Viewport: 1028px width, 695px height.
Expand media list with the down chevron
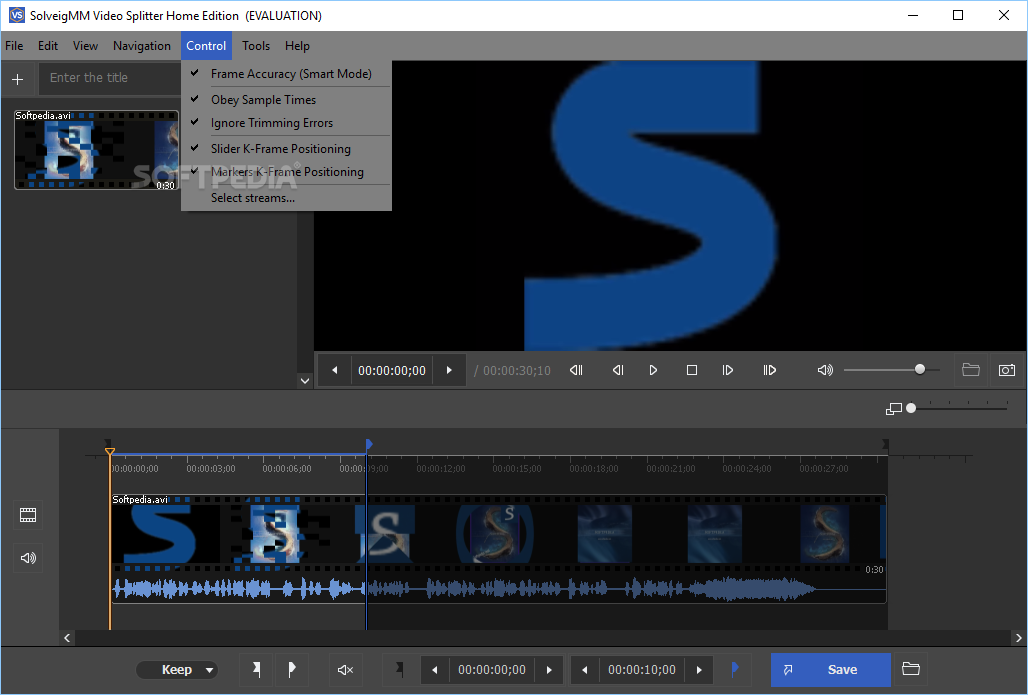tap(305, 380)
